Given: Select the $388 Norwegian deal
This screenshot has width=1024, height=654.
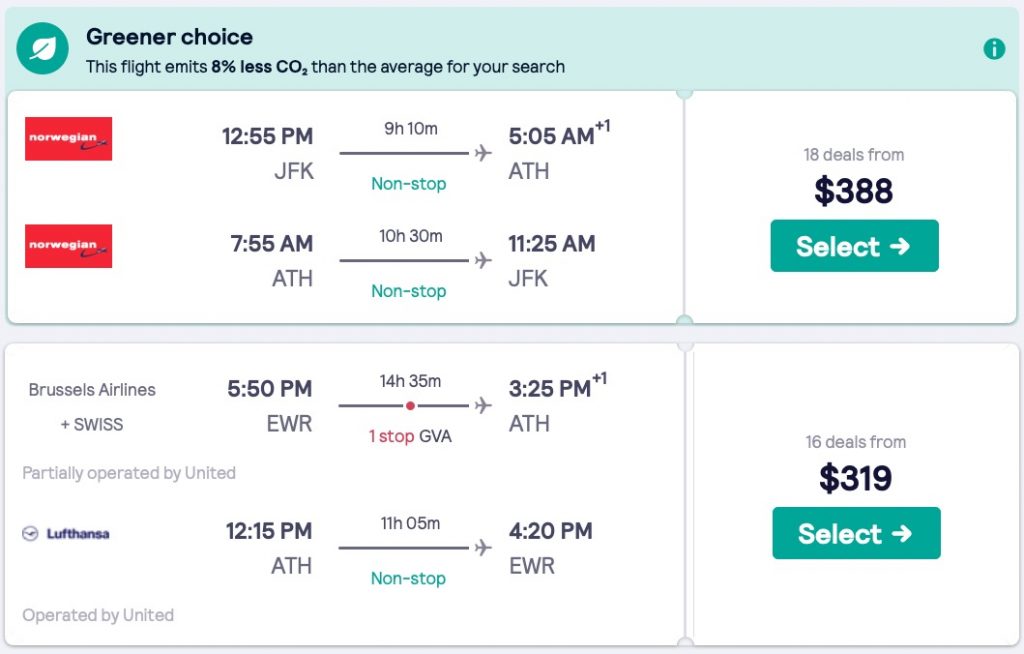Looking at the screenshot, I should [854, 246].
